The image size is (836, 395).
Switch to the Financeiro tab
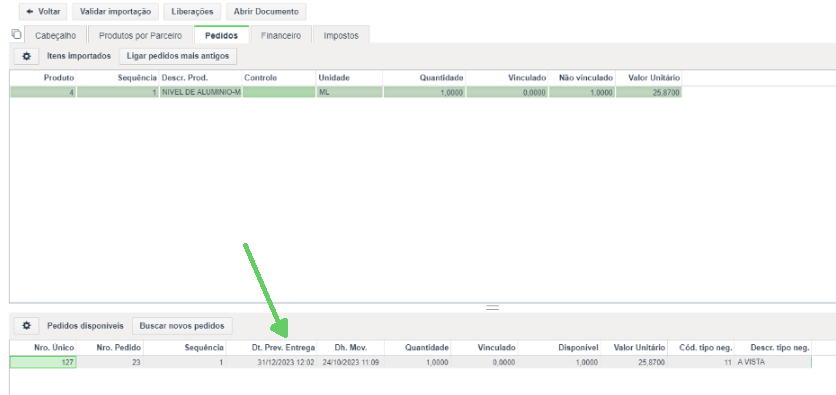[x=280, y=36]
